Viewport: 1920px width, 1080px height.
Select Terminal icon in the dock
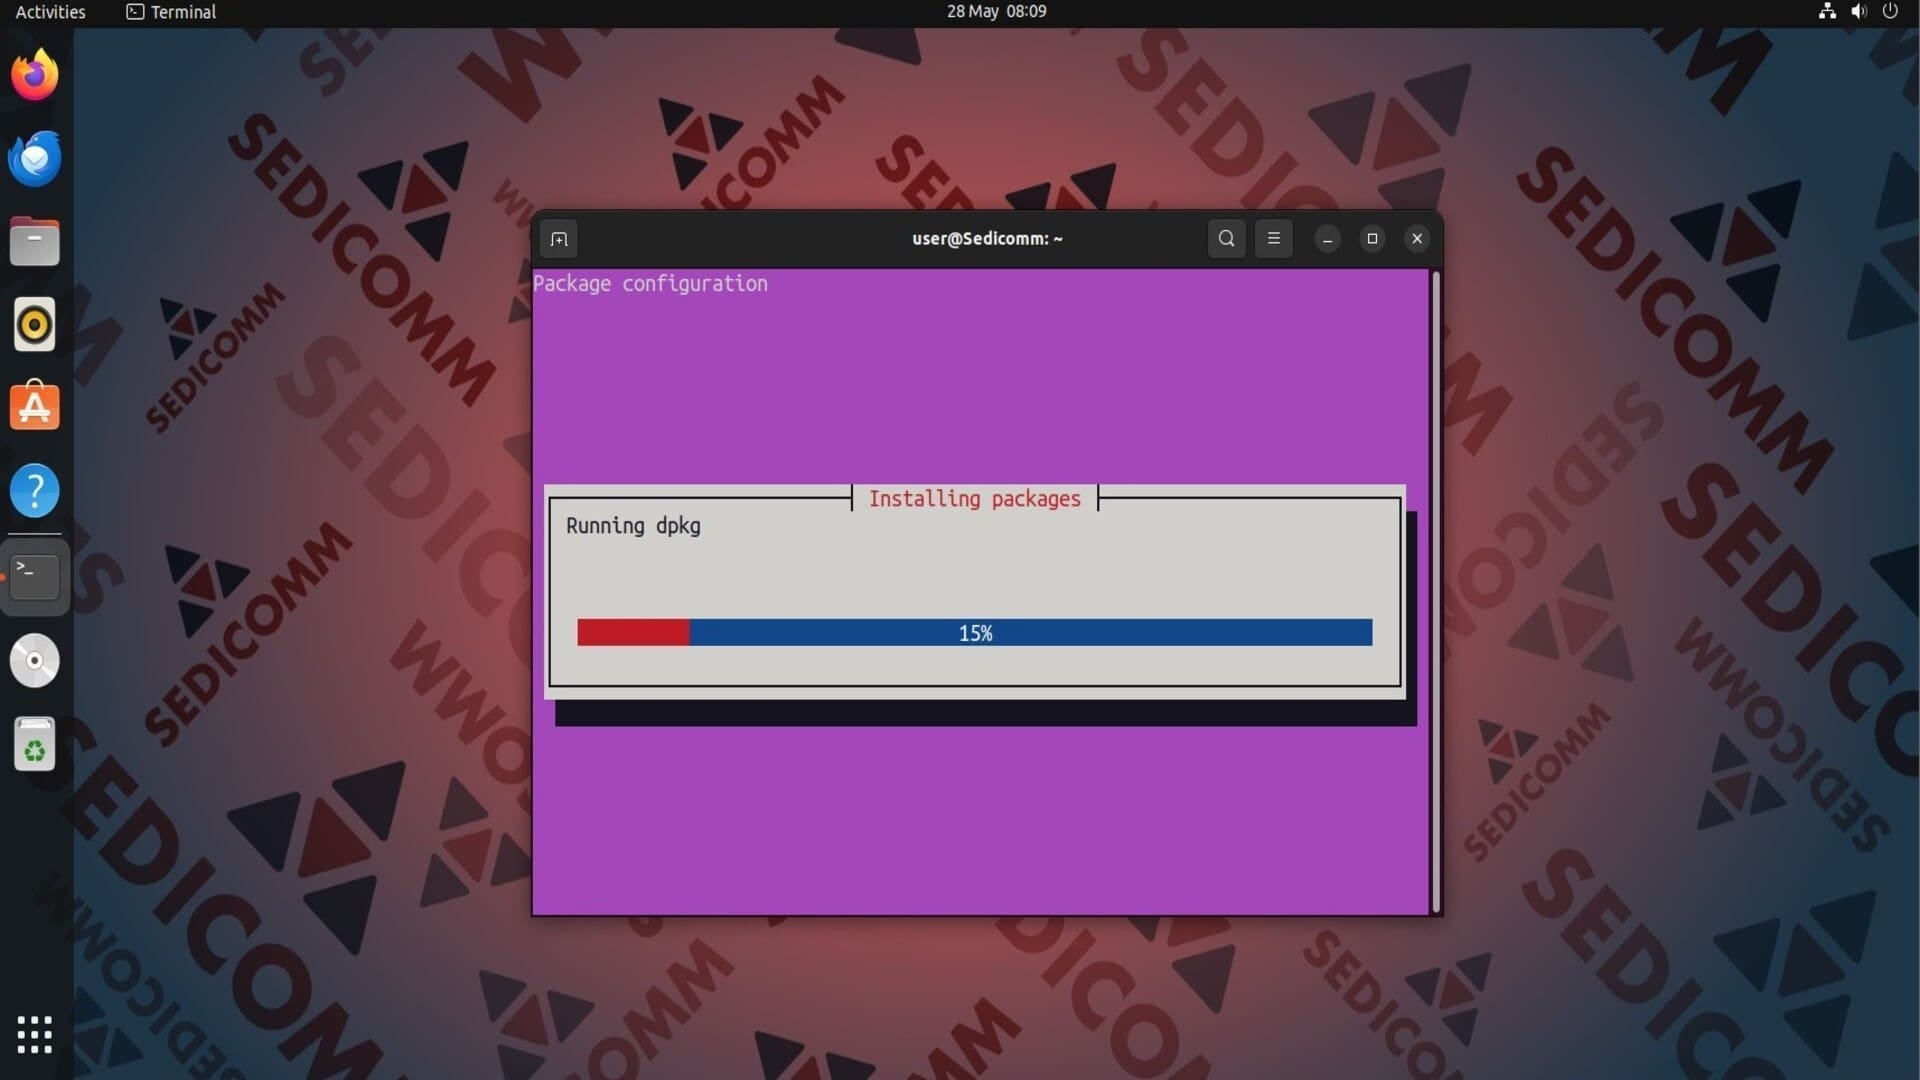(35, 576)
